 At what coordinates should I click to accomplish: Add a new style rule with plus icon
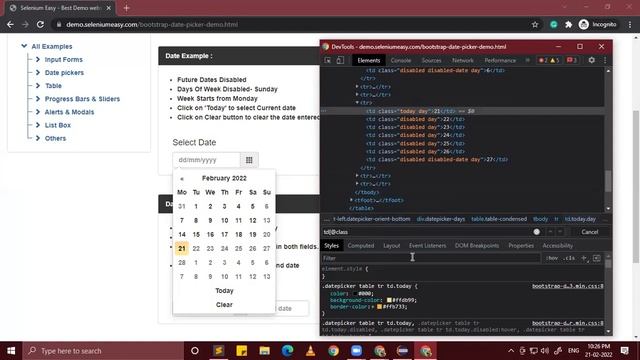pos(584,258)
